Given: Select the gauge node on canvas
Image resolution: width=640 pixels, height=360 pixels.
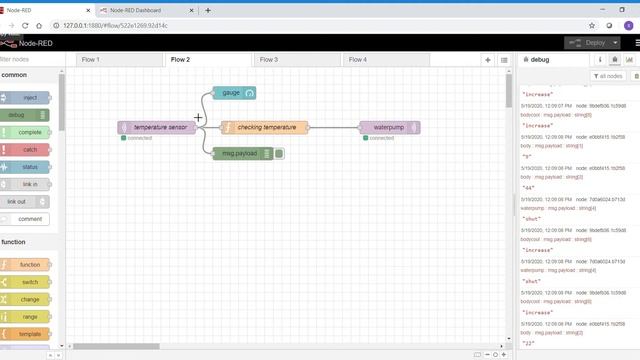Looking at the screenshot, I should click(234, 93).
